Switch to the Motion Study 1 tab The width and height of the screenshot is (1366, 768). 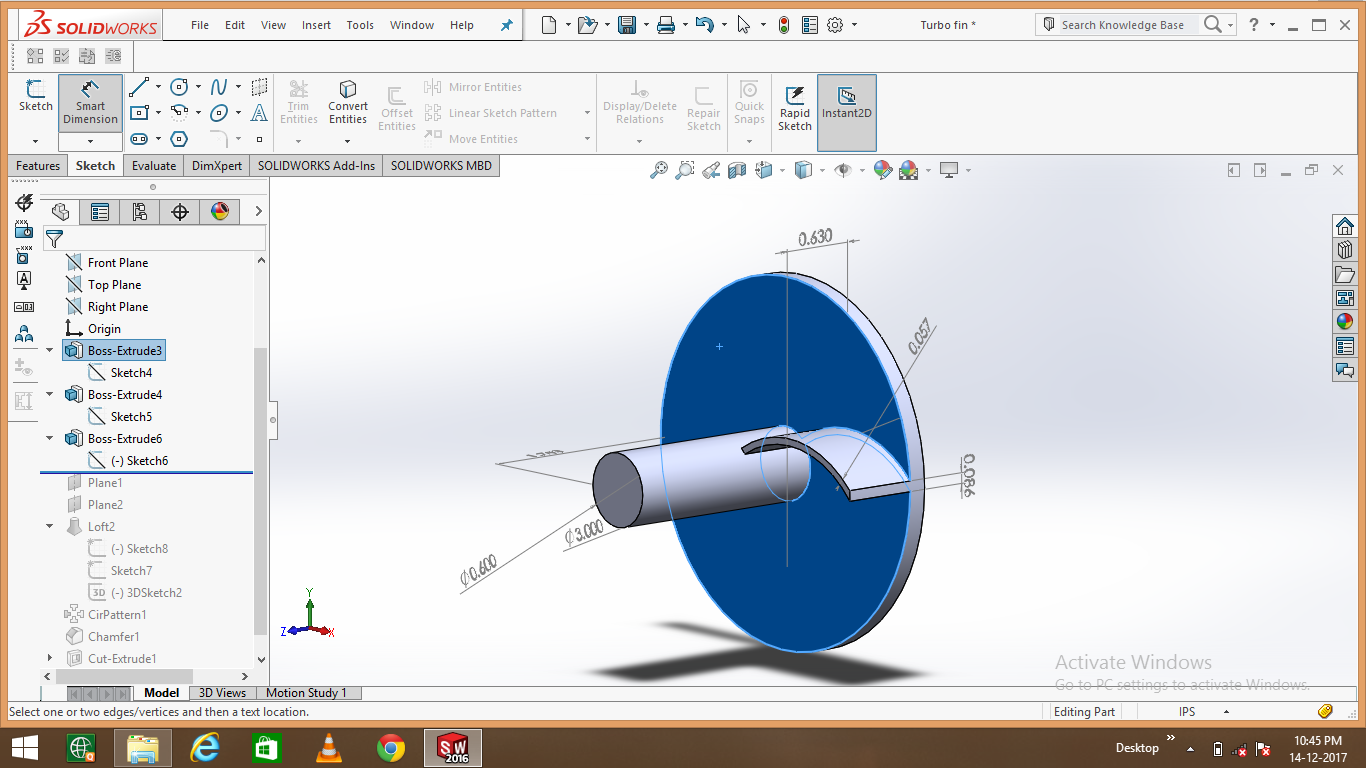point(306,693)
